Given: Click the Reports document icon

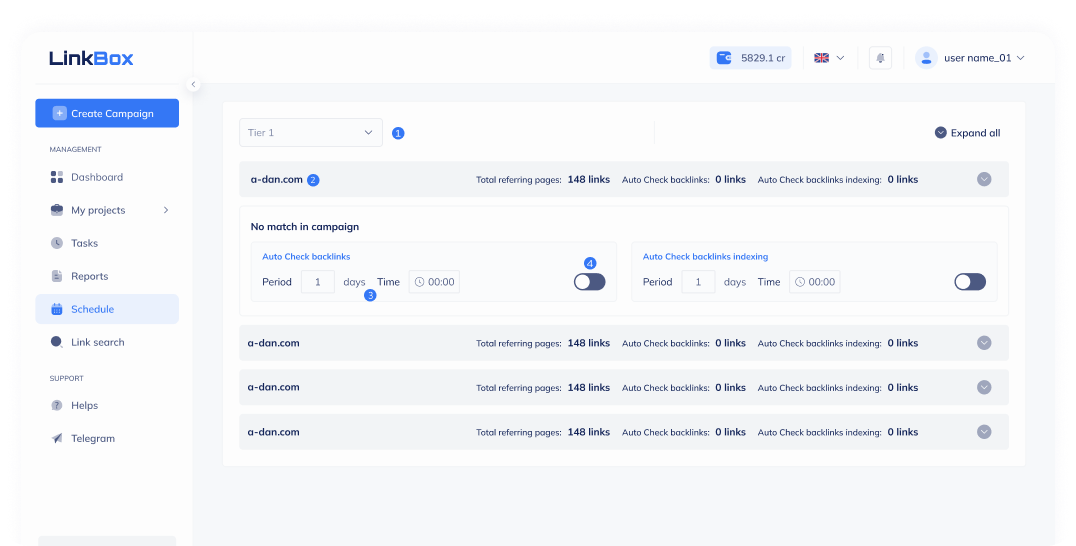Looking at the screenshot, I should [x=57, y=276].
